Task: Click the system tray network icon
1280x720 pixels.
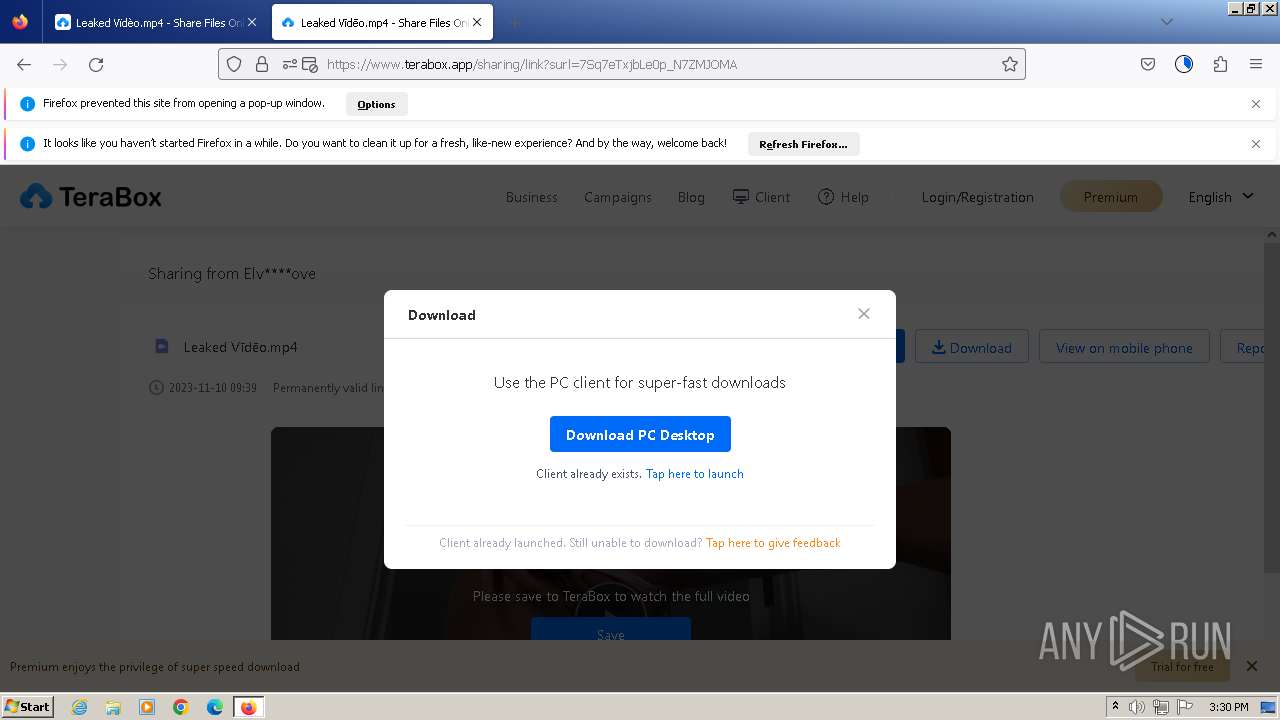Action: (1161, 707)
